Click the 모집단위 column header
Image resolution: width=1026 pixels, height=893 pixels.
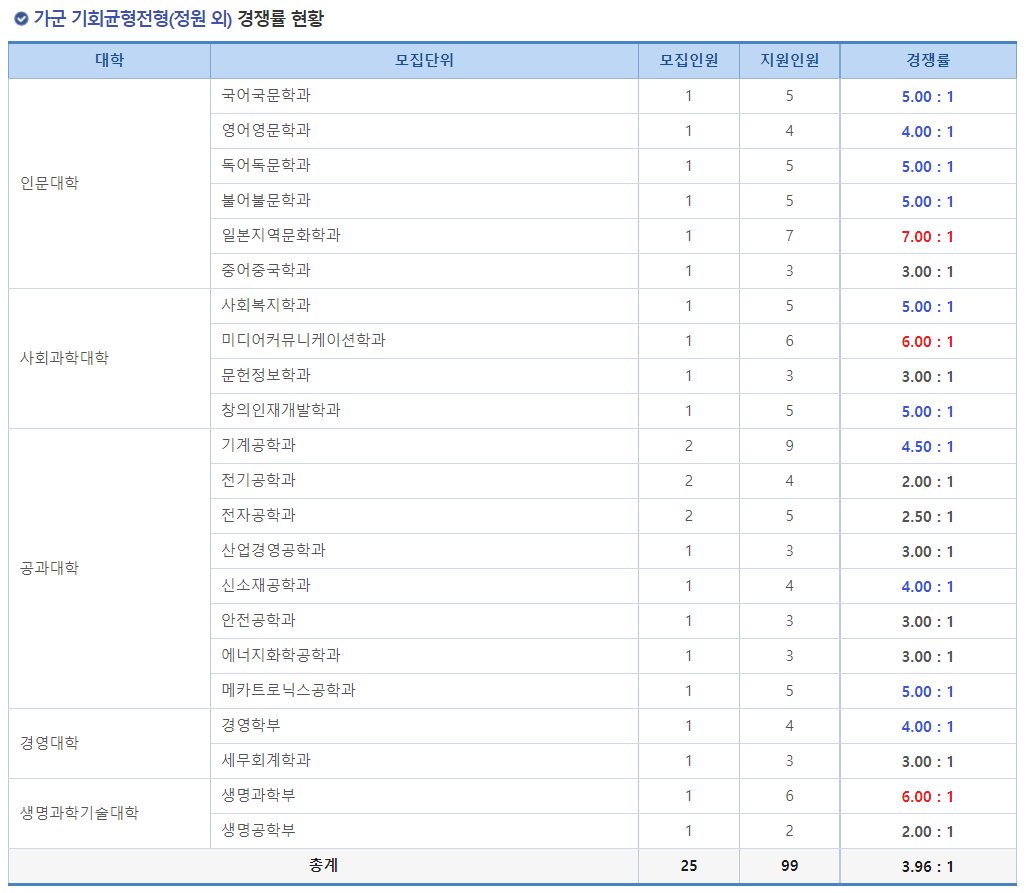point(422,60)
